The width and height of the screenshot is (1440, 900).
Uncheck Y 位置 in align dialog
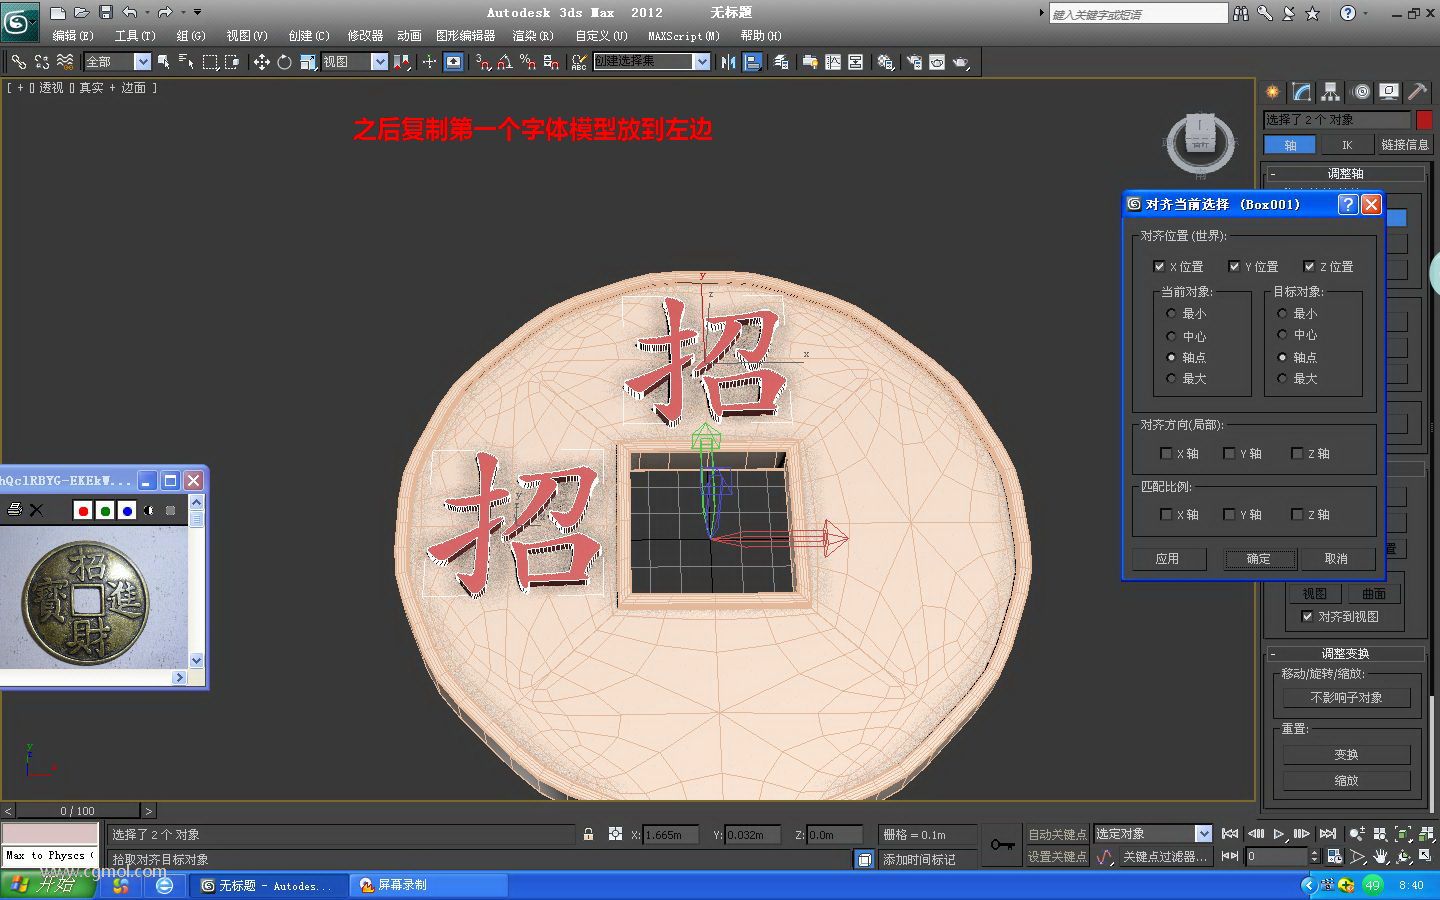click(x=1234, y=266)
